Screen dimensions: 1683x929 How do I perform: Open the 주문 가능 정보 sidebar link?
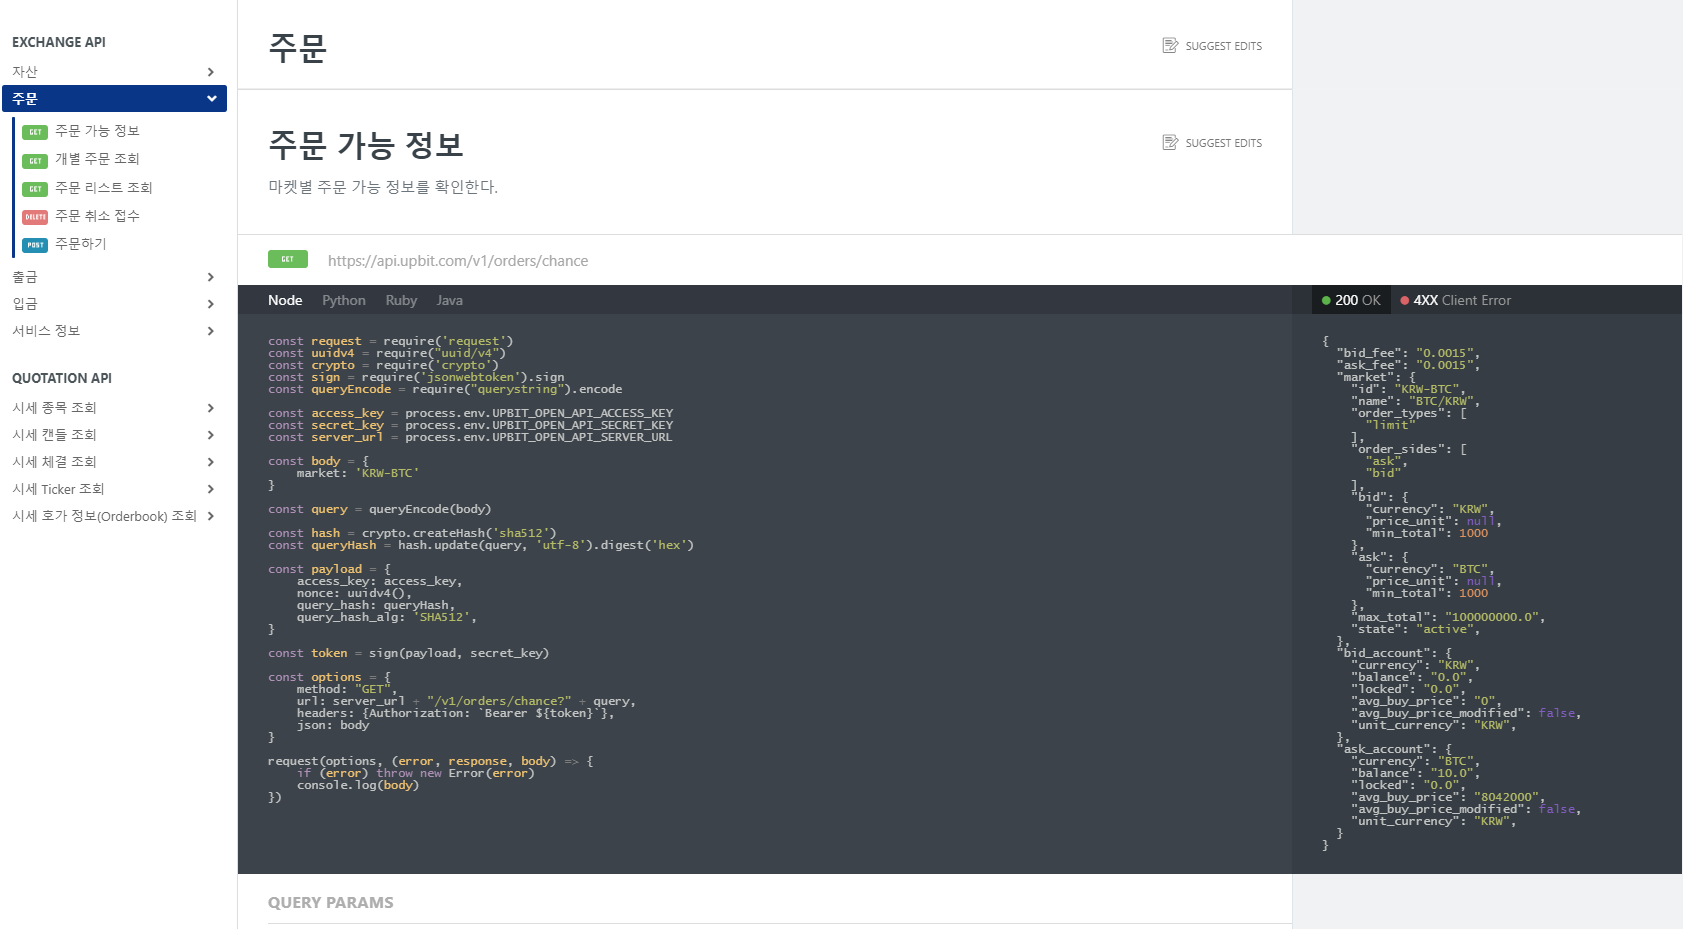point(97,131)
